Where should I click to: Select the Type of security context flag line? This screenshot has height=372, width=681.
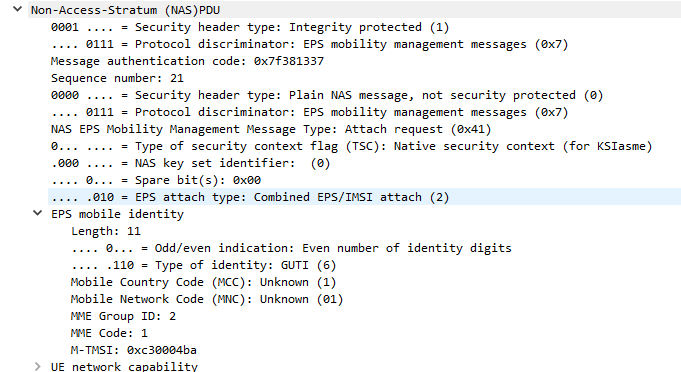click(x=351, y=146)
